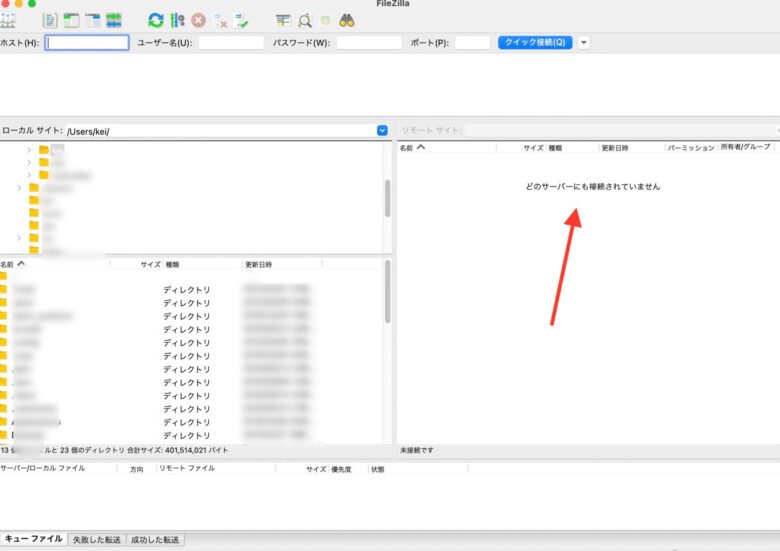Toggle remote directory tree icon

click(x=92, y=20)
